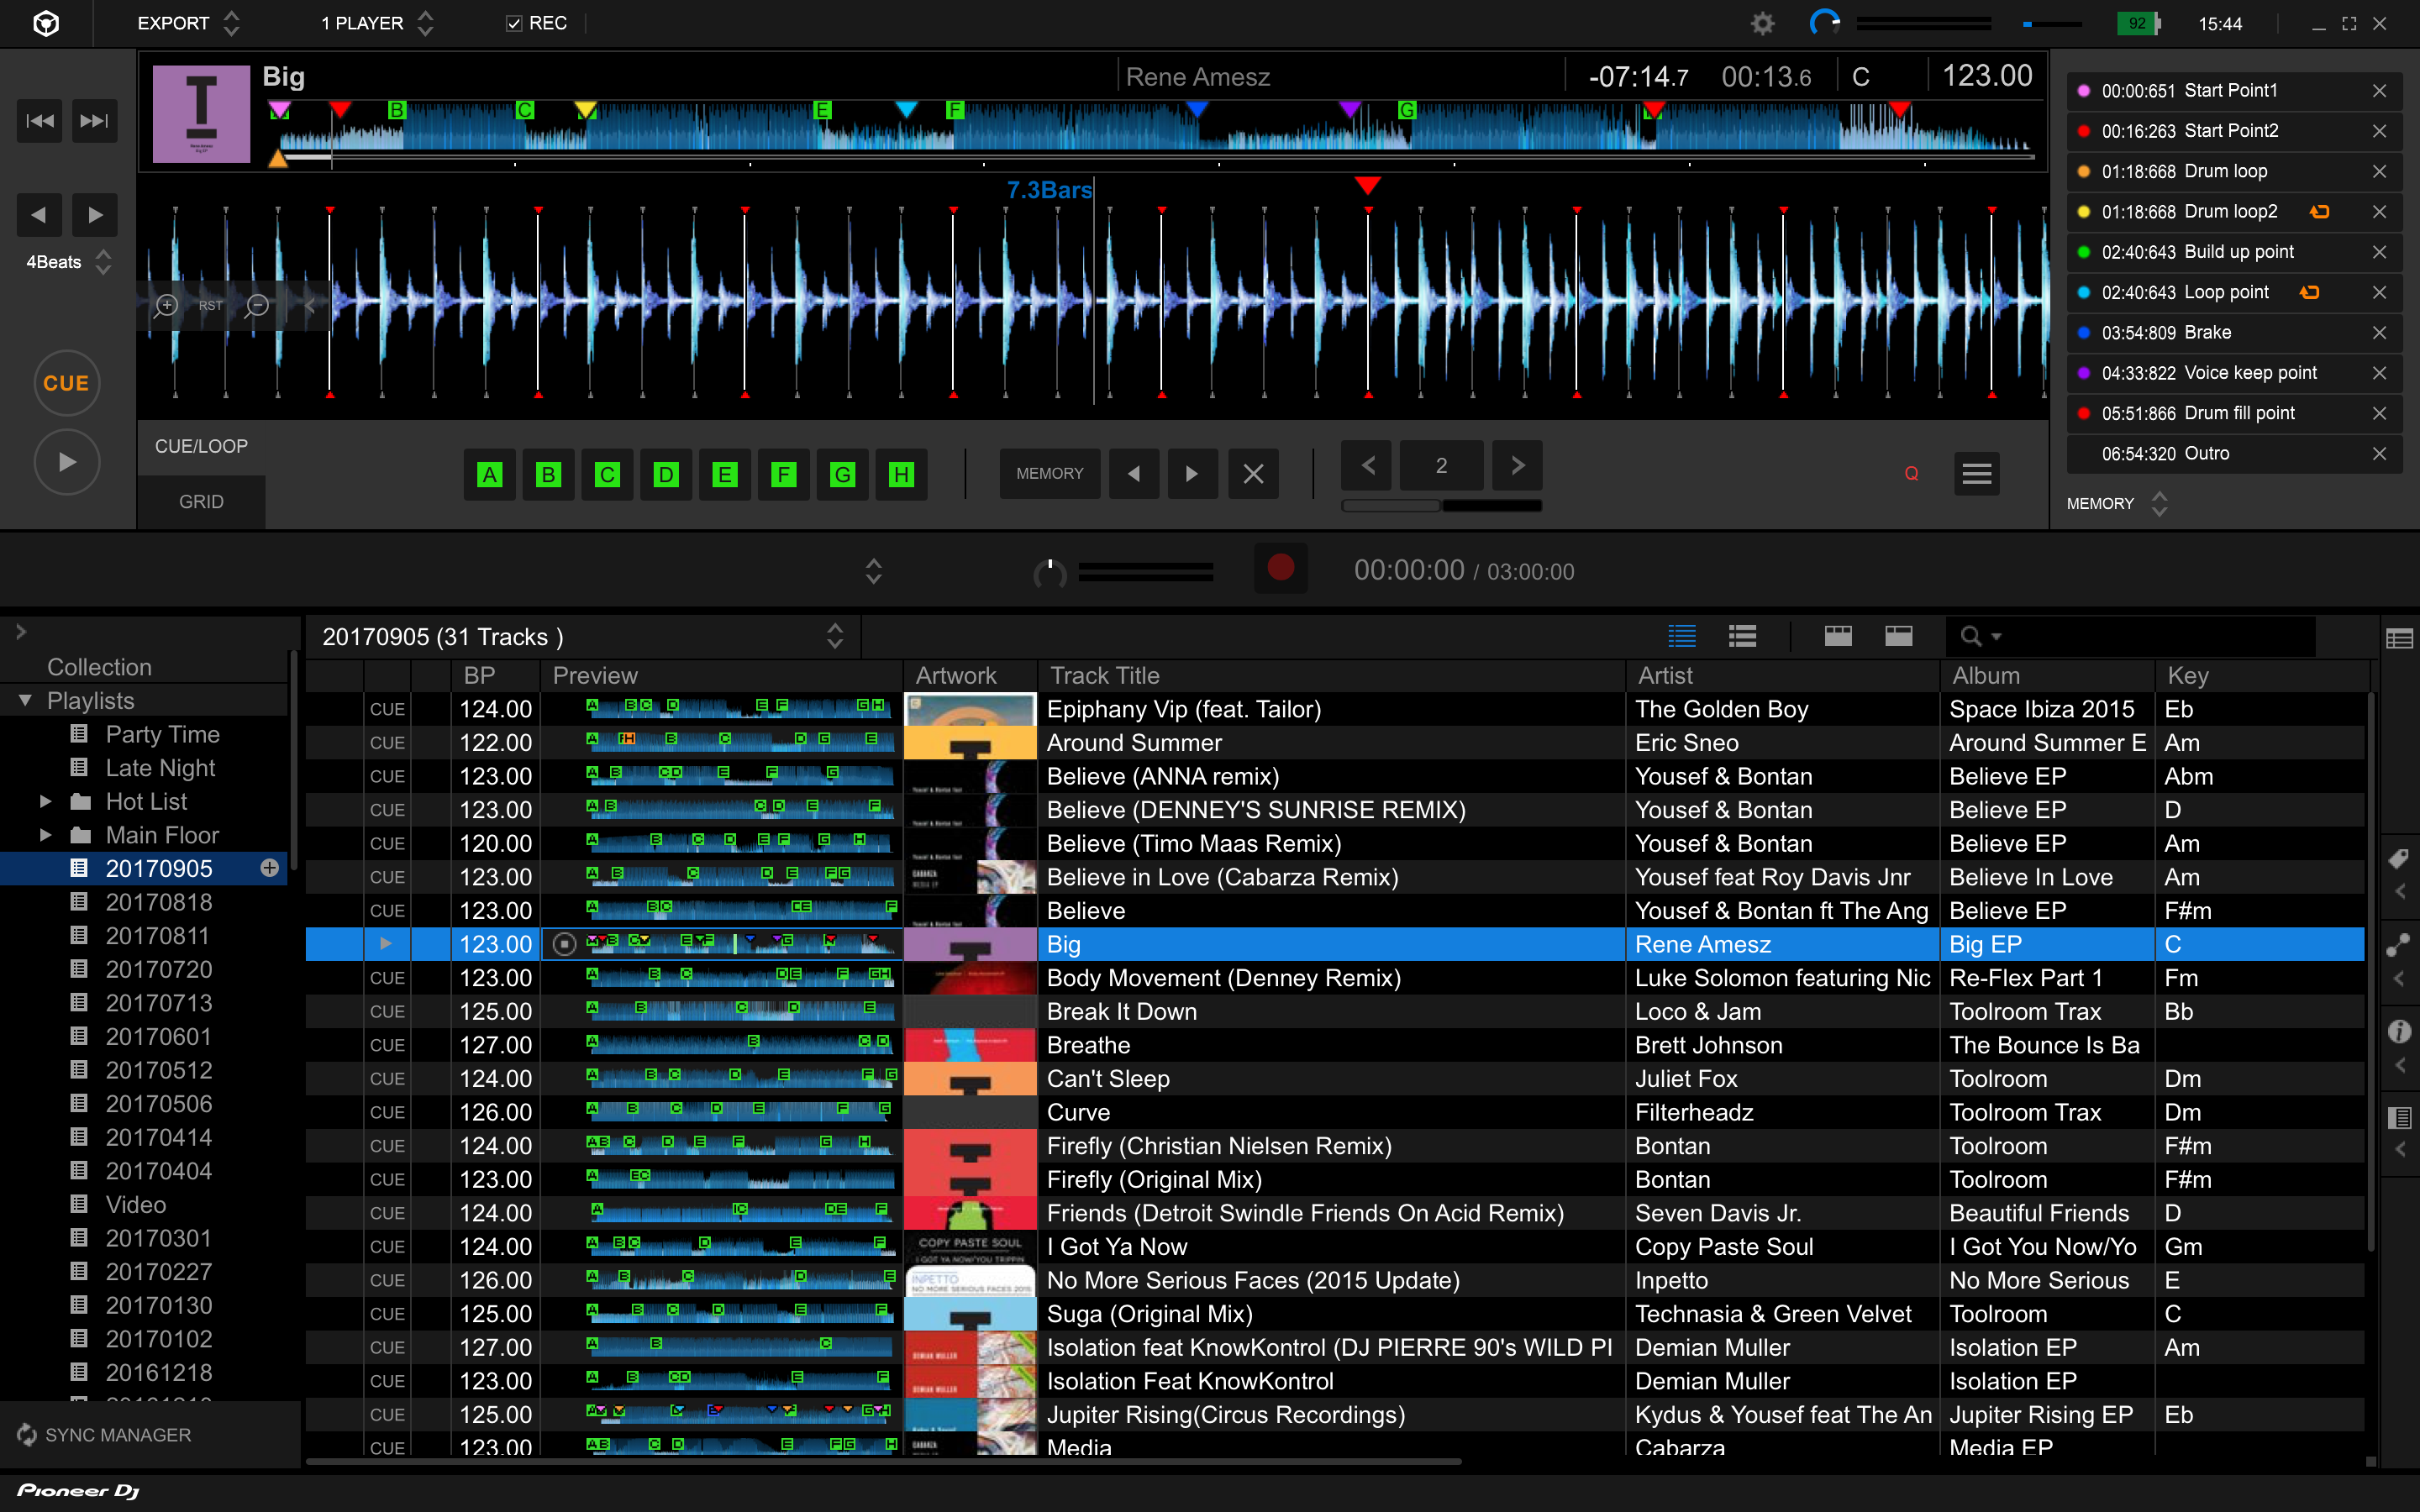Viewport: 2420px width, 1512px height.
Task: Uncheck the REC checkbox
Action: pos(513,22)
